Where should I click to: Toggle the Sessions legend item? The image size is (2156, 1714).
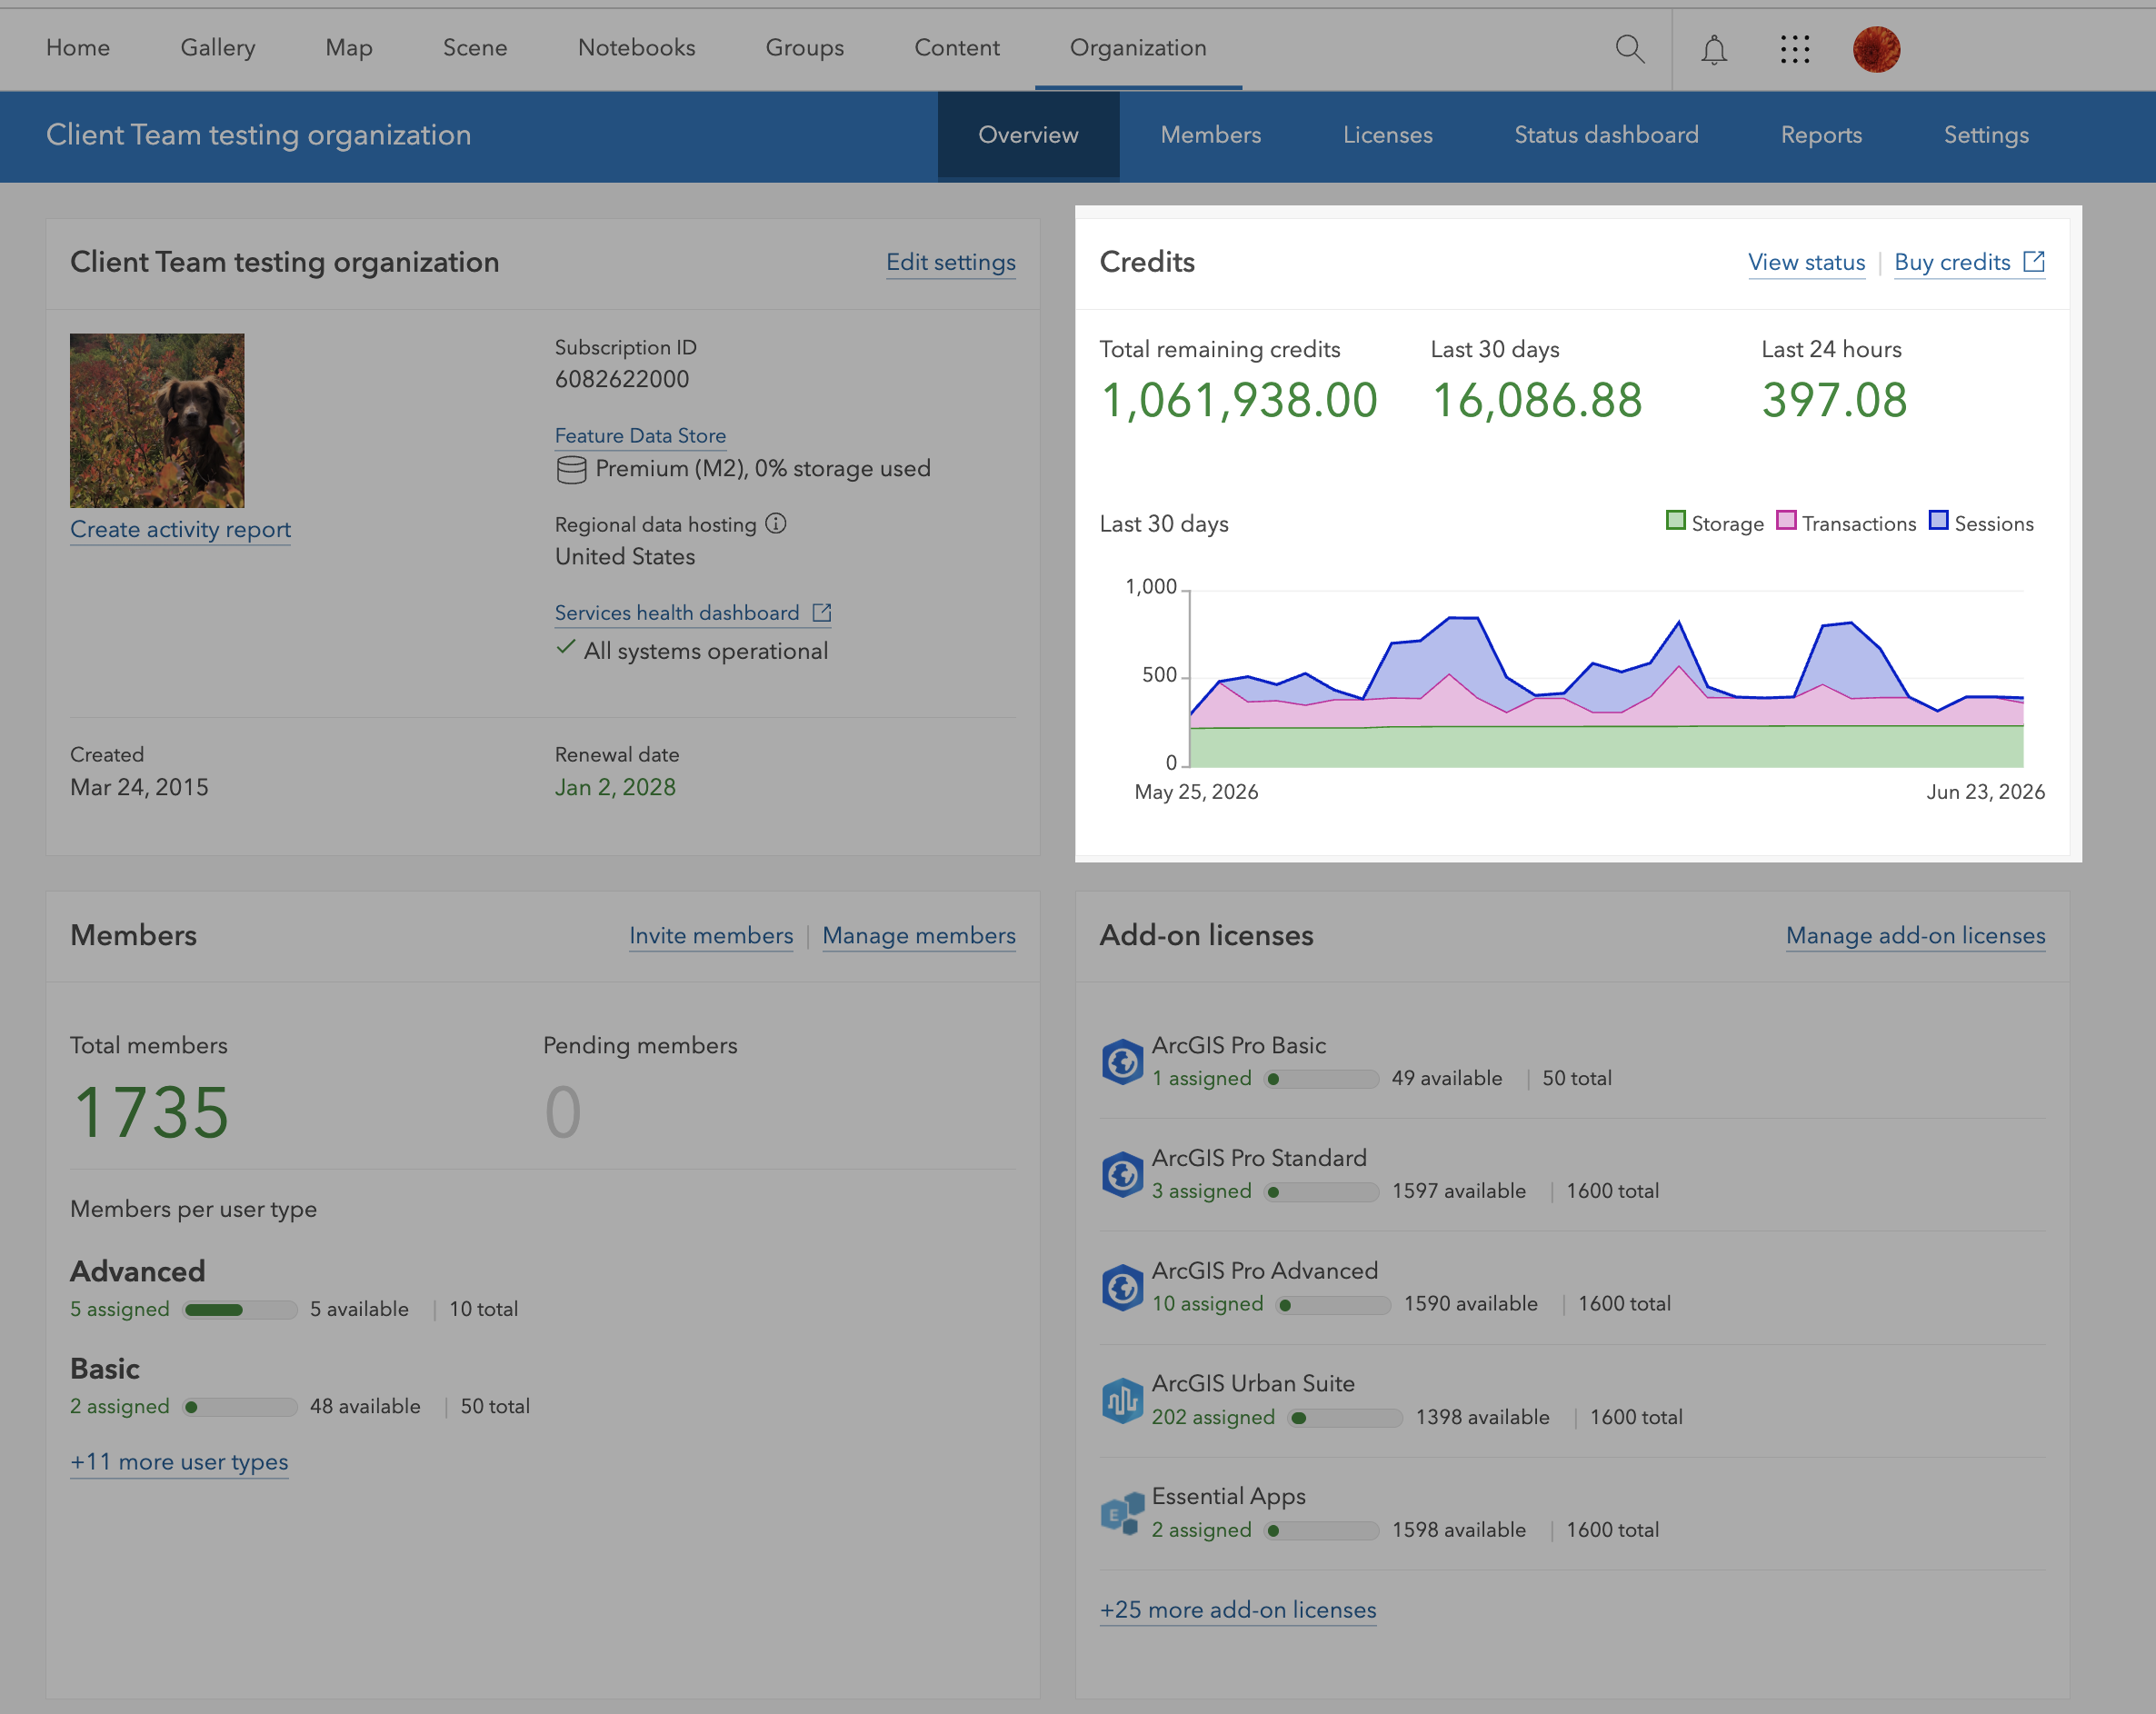point(1981,523)
